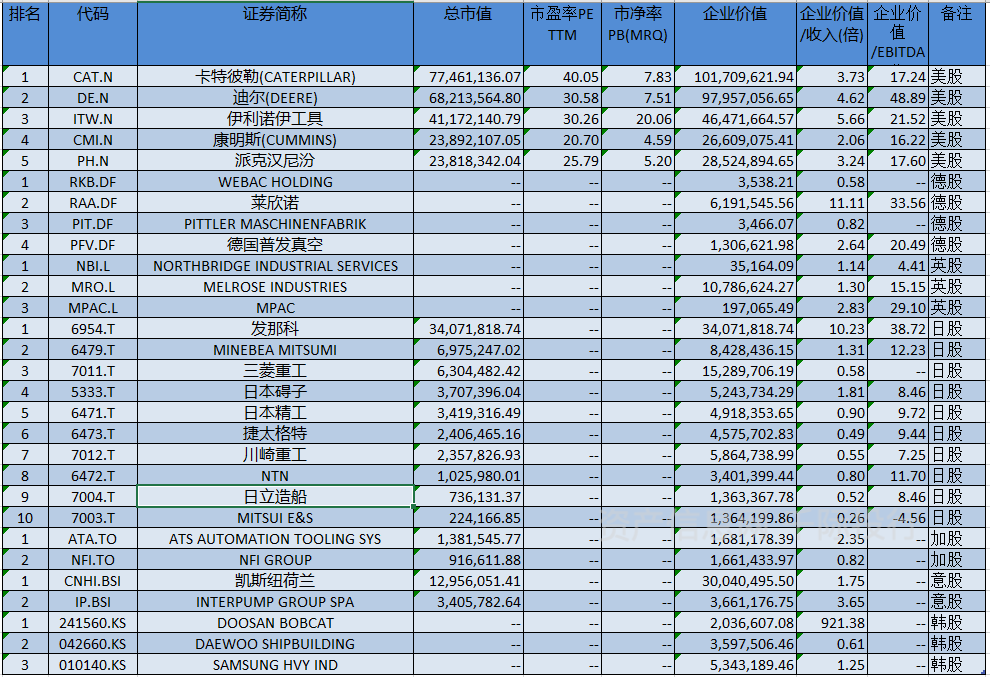Click the EV/revenue value 921.38
Viewport: 990px width, 677px height.
pyautogui.click(x=832, y=623)
